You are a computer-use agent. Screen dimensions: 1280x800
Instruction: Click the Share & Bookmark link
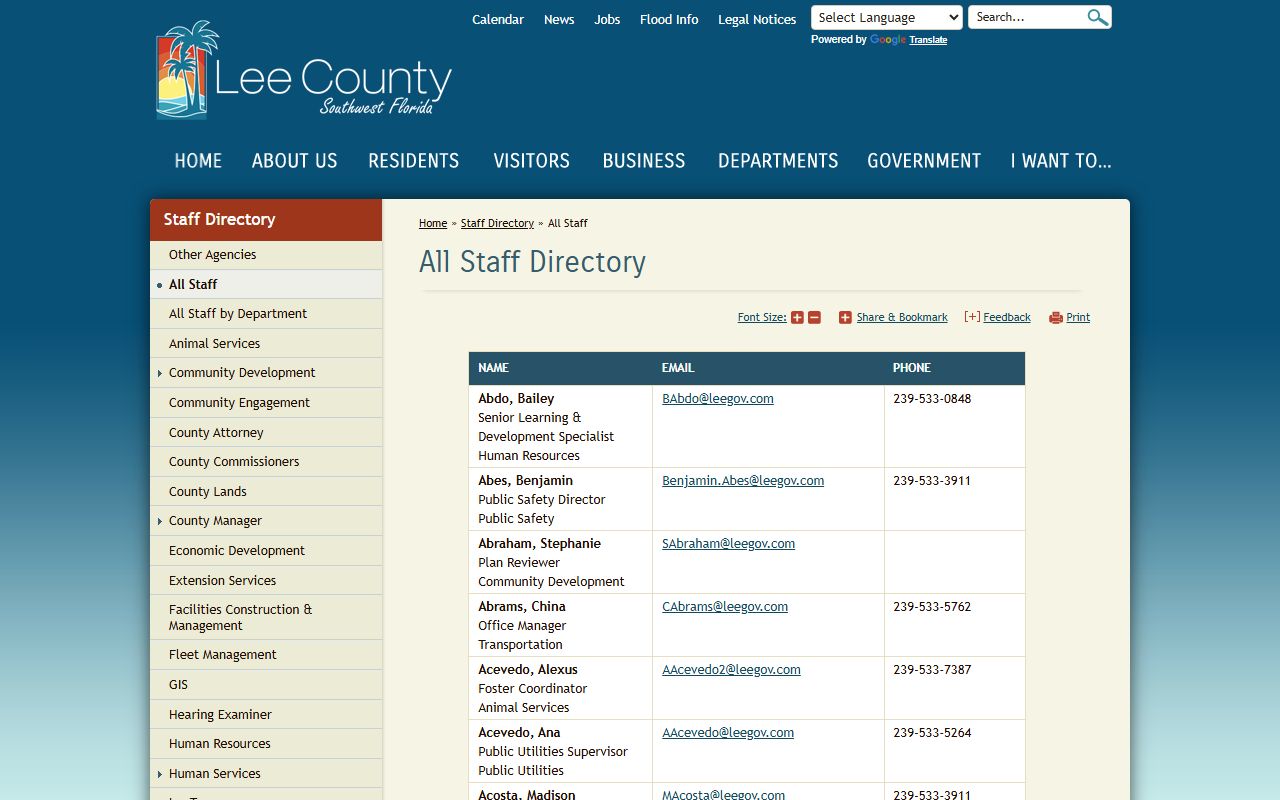902,317
